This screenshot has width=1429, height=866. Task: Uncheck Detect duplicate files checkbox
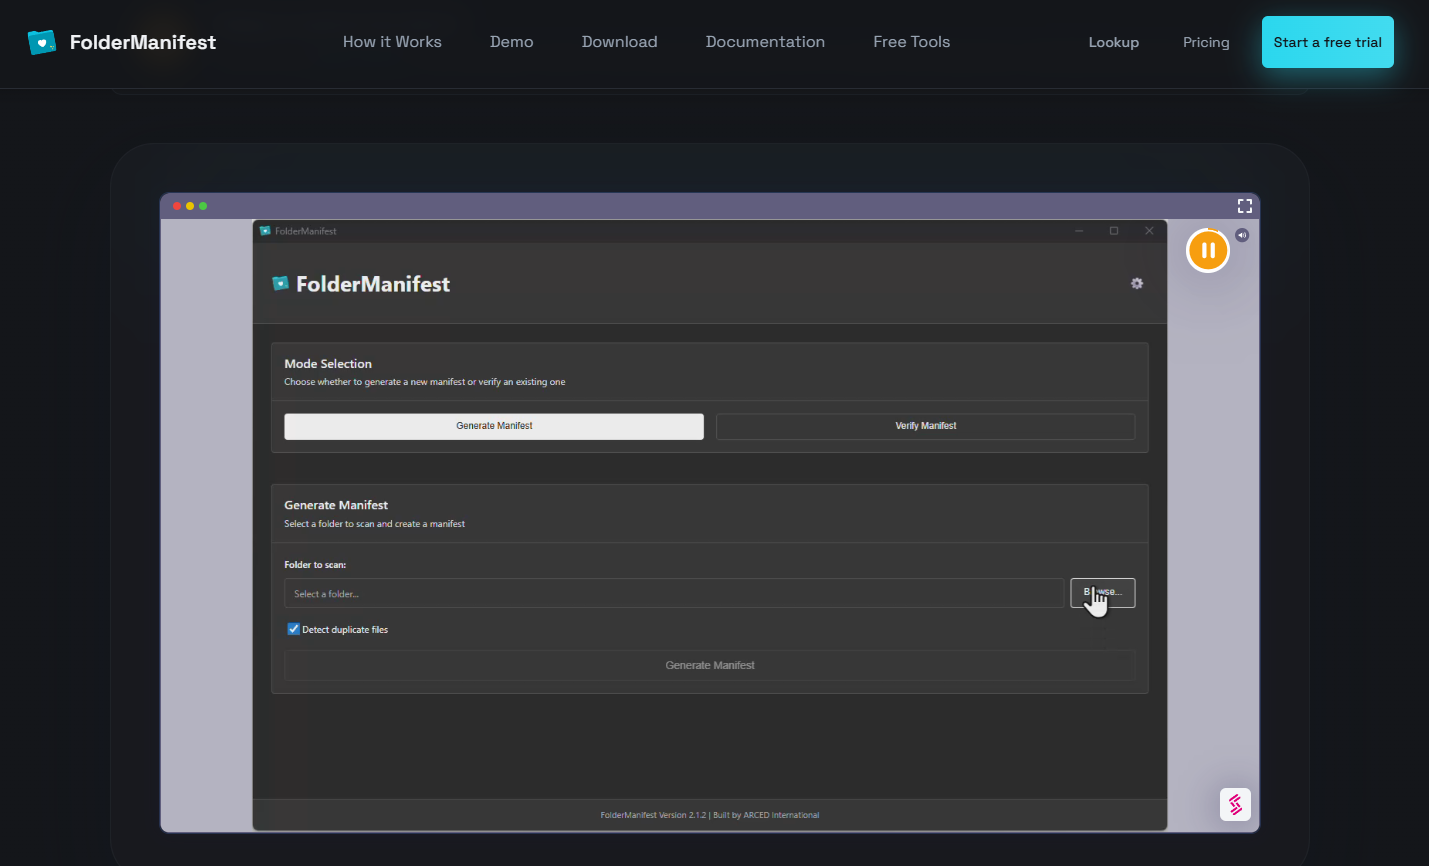[x=294, y=629]
